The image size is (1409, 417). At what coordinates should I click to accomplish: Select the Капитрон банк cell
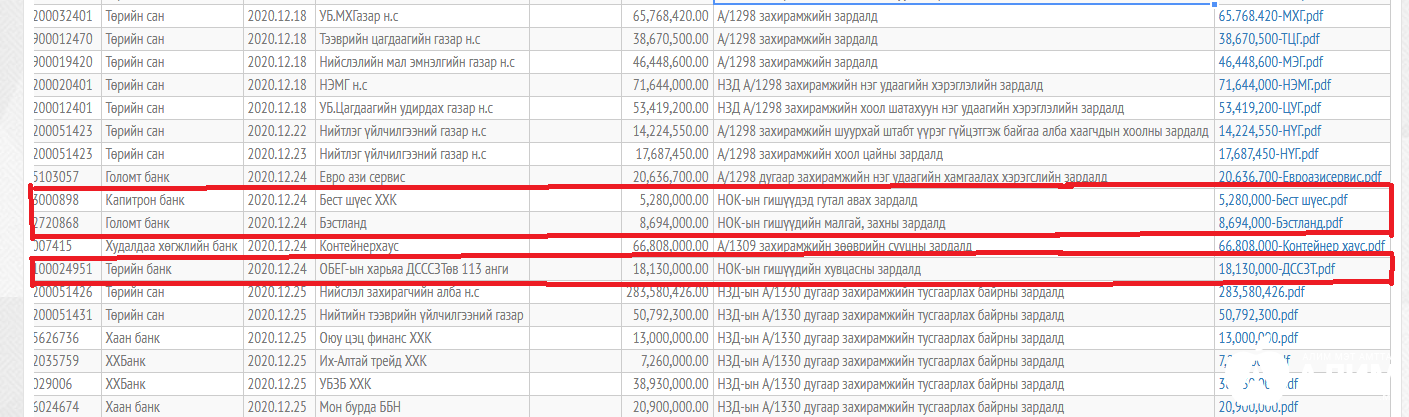pos(145,200)
